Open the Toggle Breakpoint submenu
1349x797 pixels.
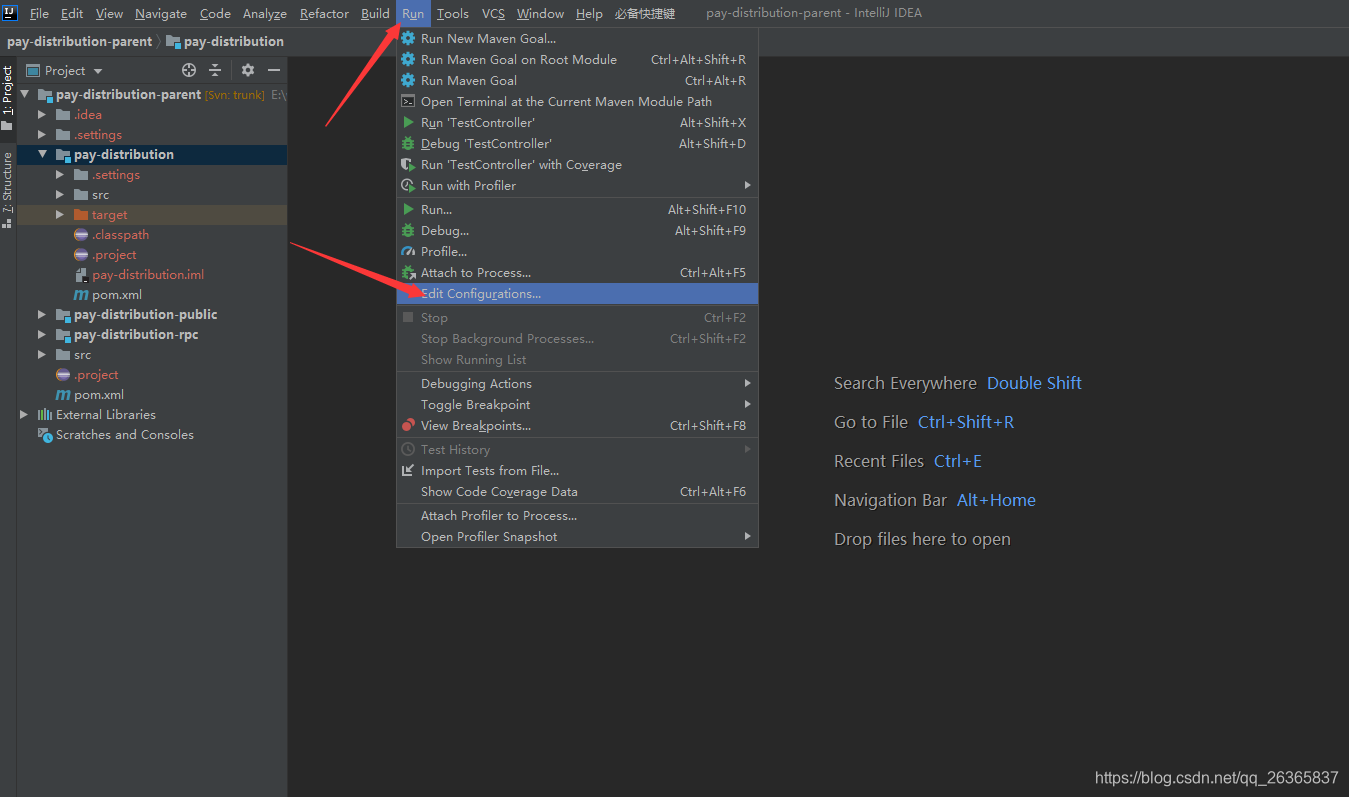click(x=577, y=404)
